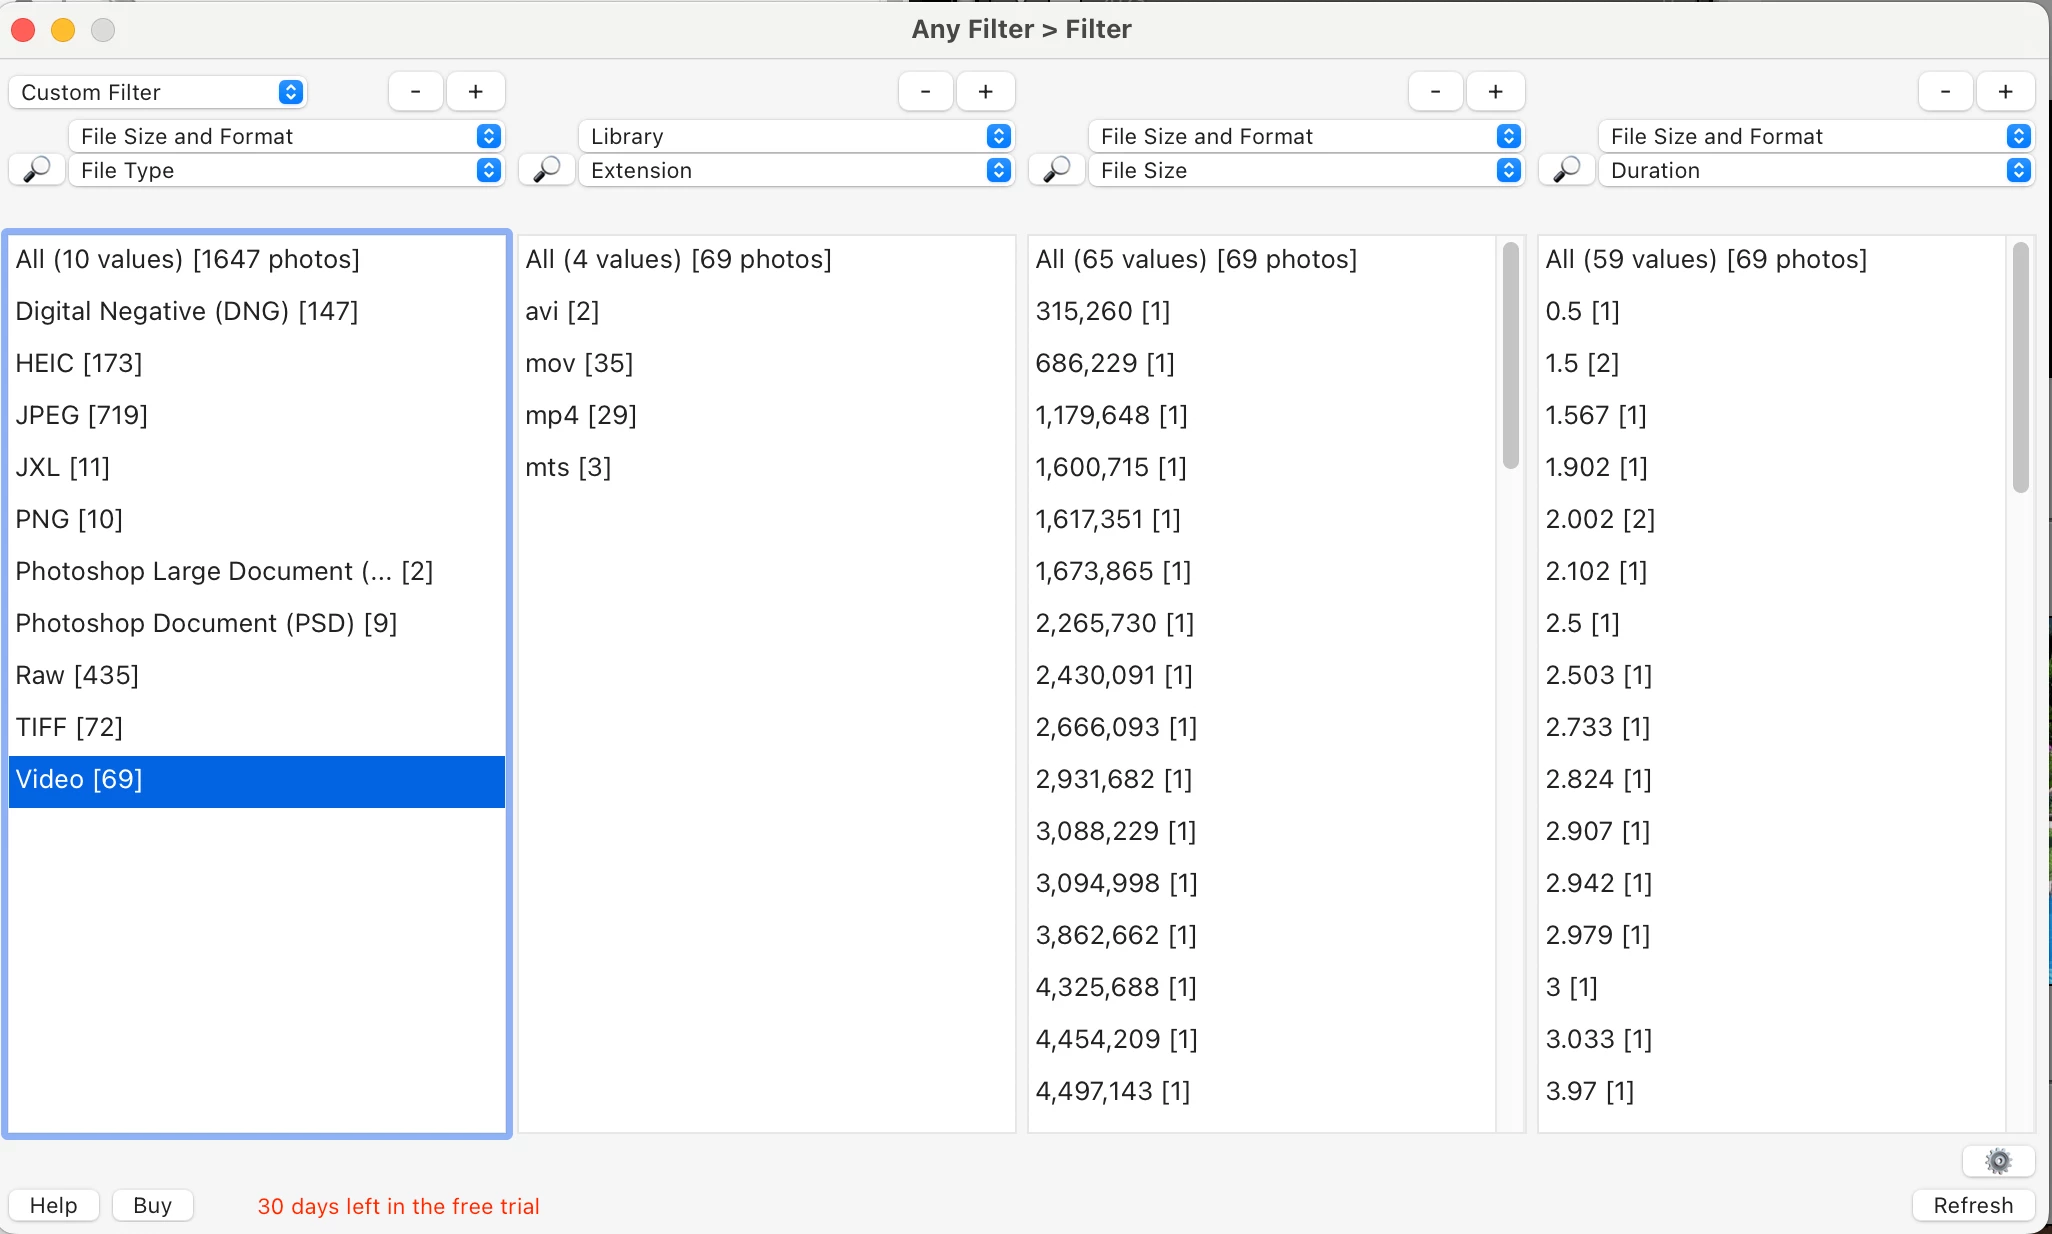Open the Help button
Viewport: 2052px width, 1234px height.
(54, 1206)
